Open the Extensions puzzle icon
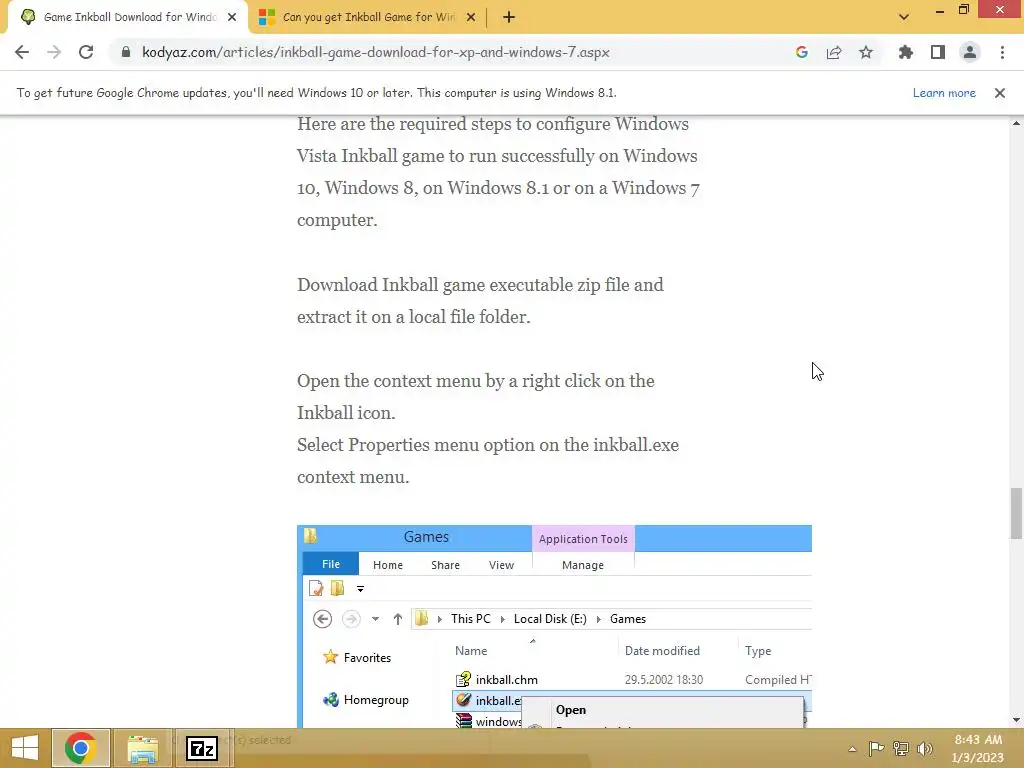Screen dimensions: 1024x768 click(x=905, y=52)
